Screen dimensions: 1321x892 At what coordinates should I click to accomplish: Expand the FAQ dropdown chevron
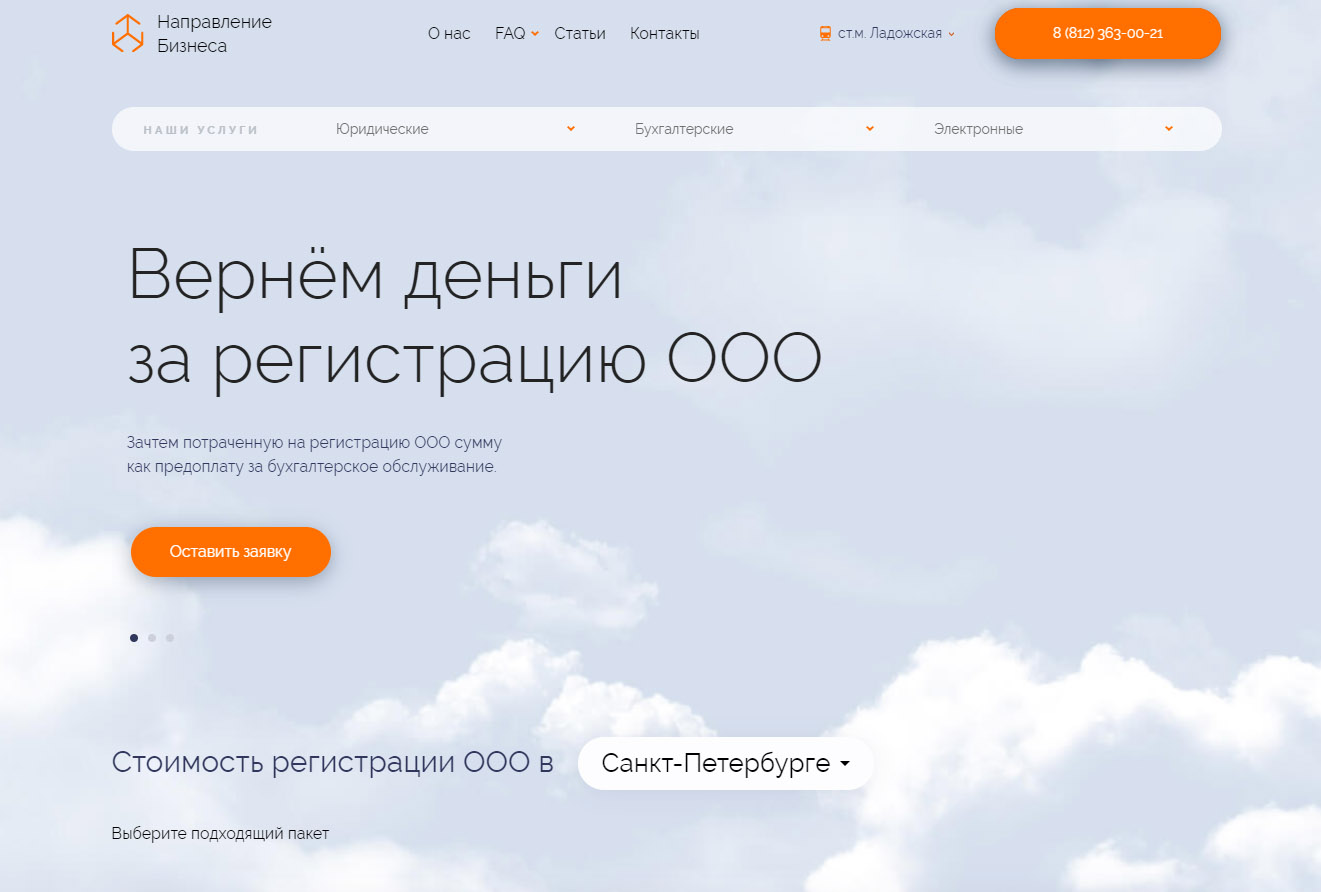pos(535,34)
